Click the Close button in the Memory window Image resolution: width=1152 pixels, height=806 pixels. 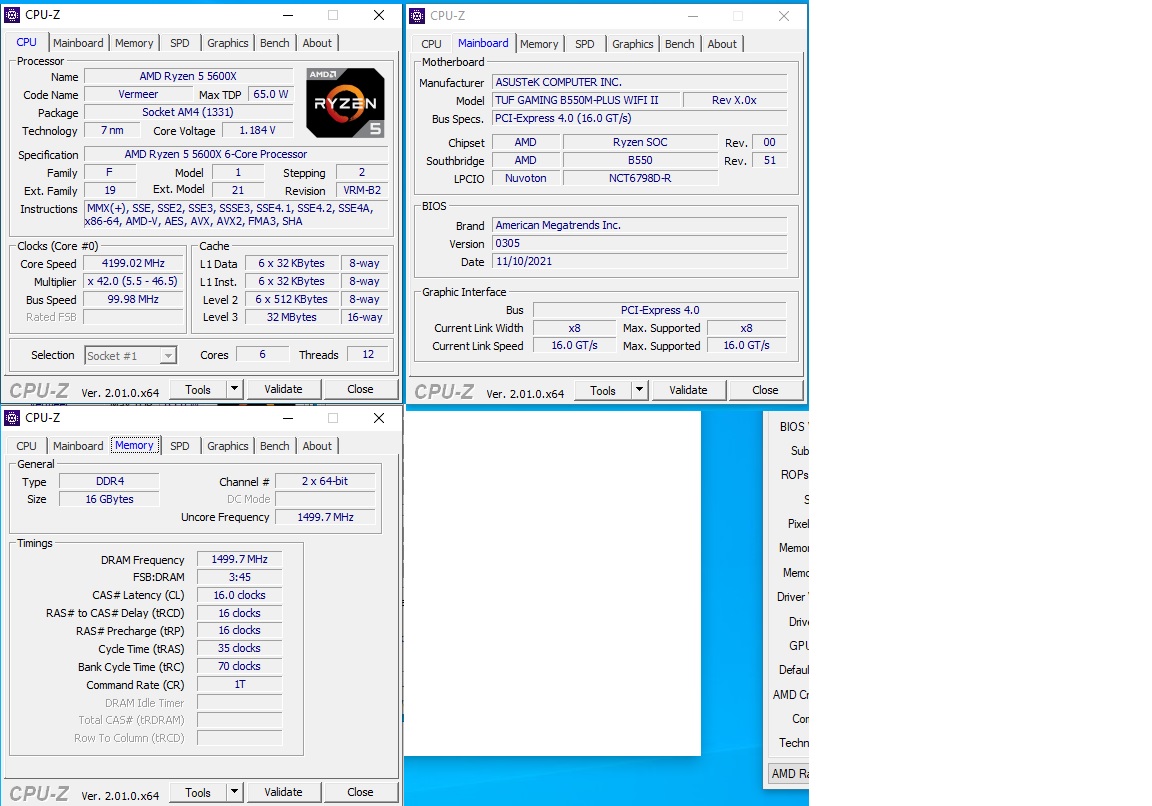click(360, 792)
